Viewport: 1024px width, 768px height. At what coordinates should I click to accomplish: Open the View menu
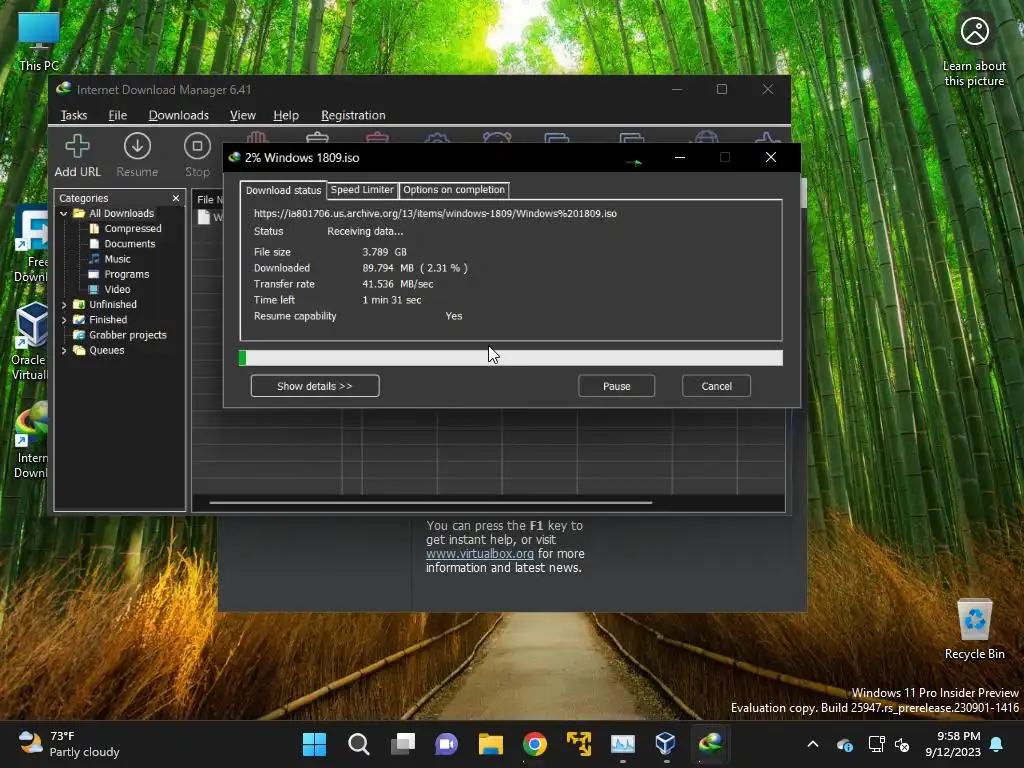(242, 115)
